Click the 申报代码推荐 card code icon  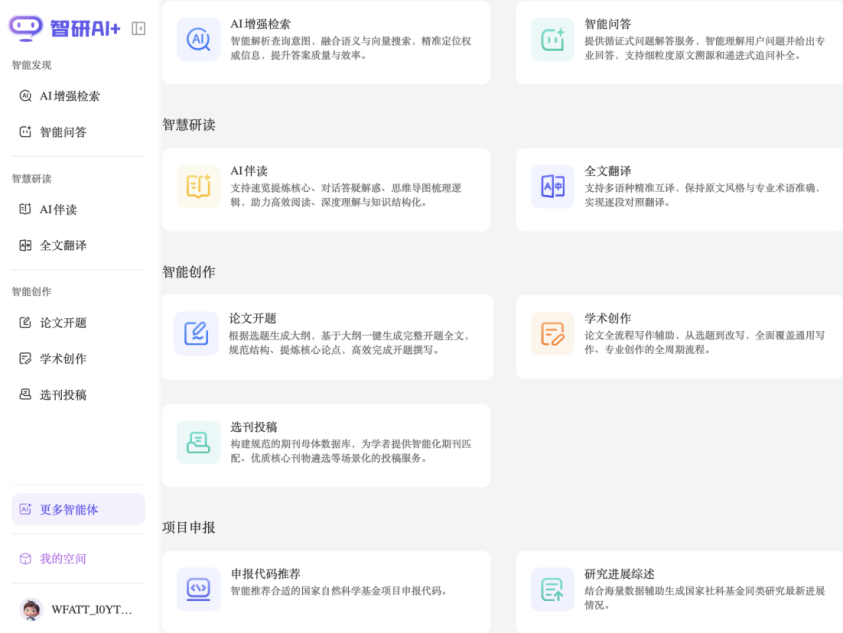coord(198,589)
